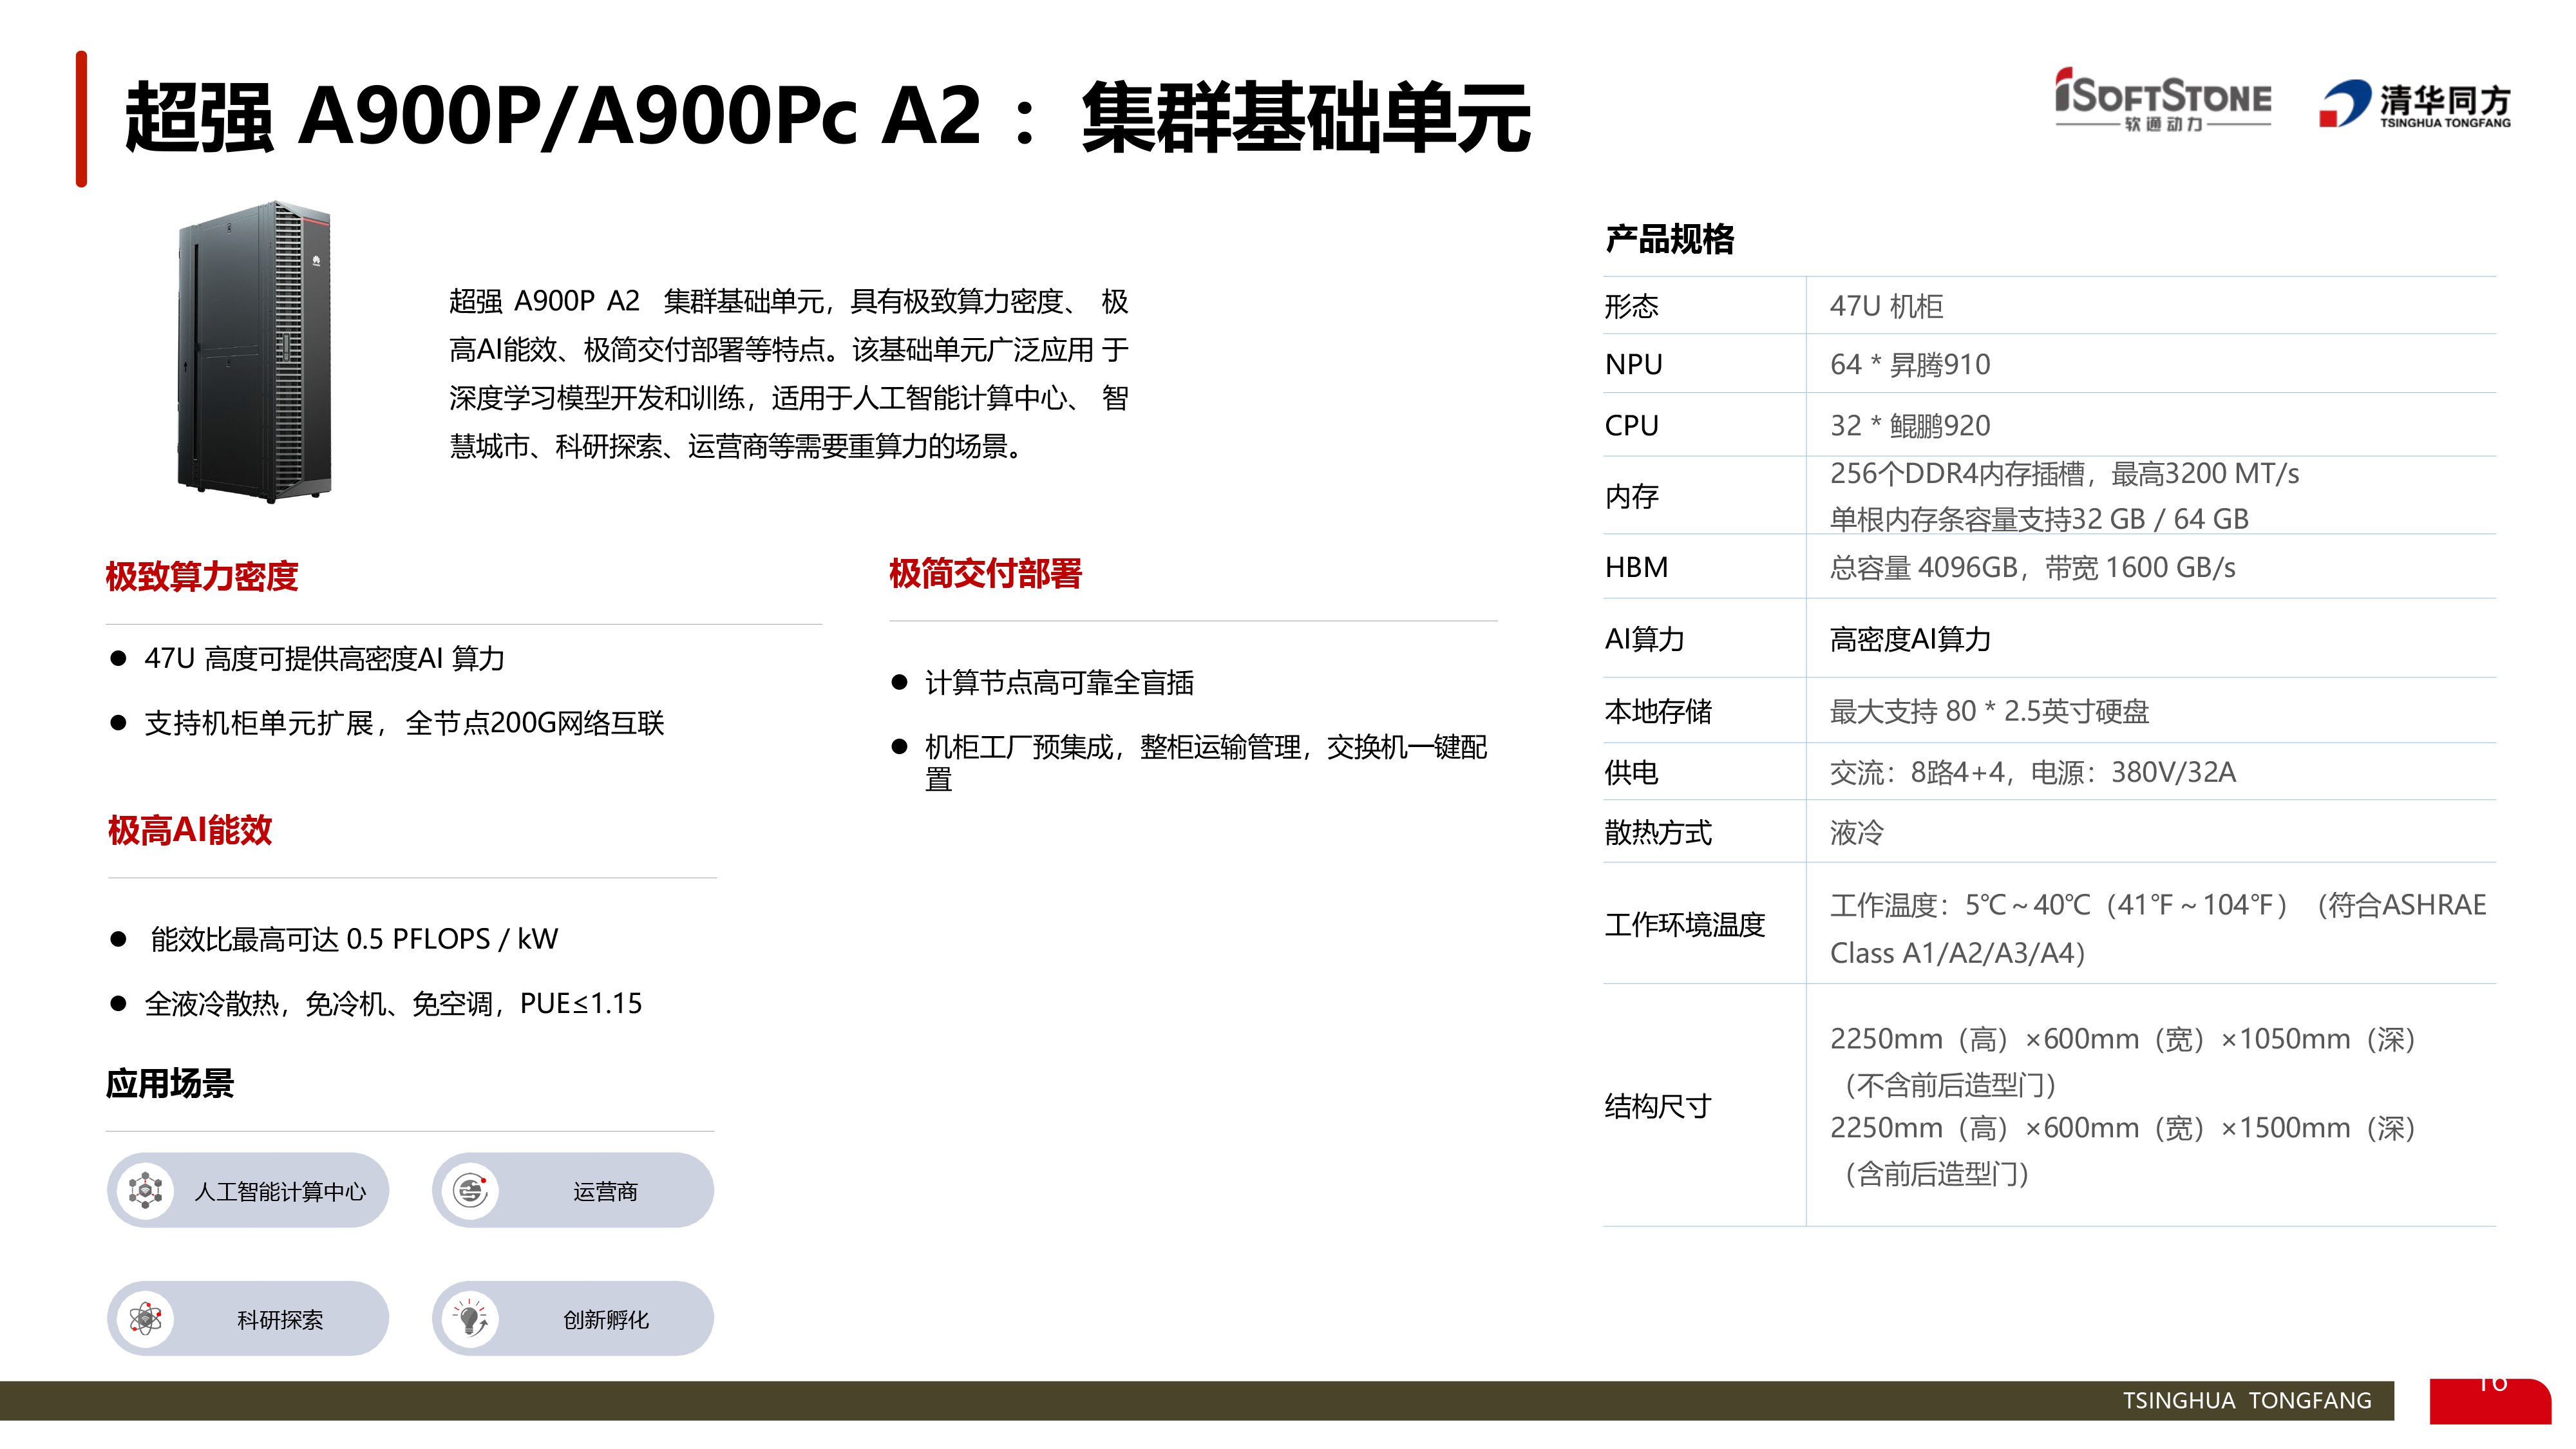The image size is (2576, 1449).
Task: Click the 内存 row label
Action: pos(1631,496)
